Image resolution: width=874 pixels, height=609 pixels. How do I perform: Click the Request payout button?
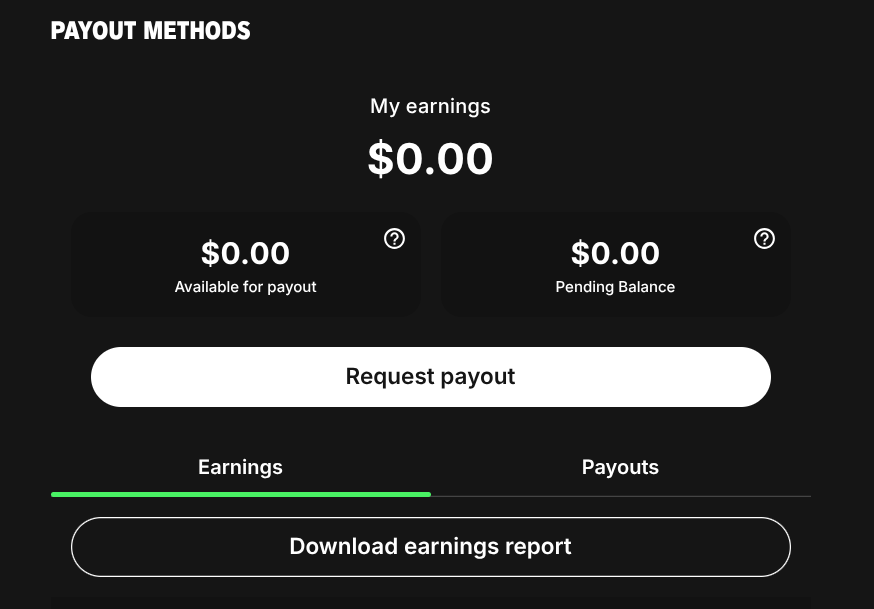431,377
